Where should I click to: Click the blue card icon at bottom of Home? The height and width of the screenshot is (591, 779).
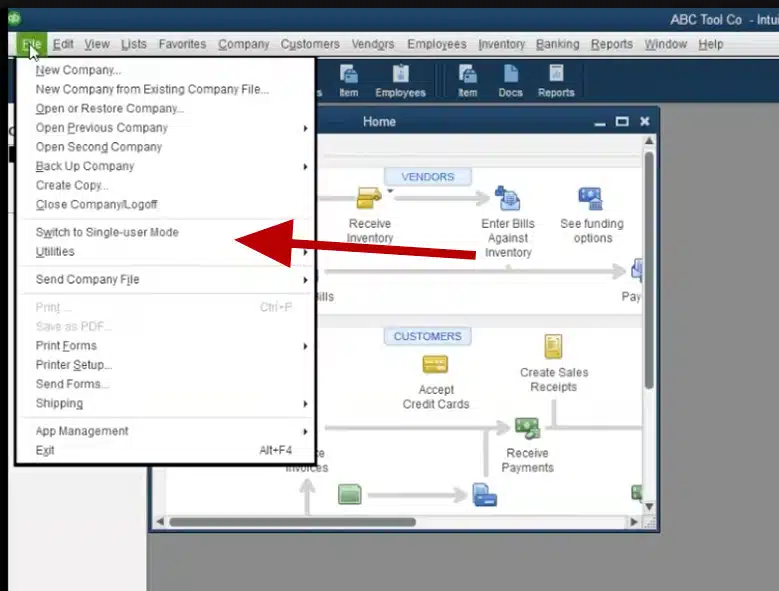tap(484, 495)
